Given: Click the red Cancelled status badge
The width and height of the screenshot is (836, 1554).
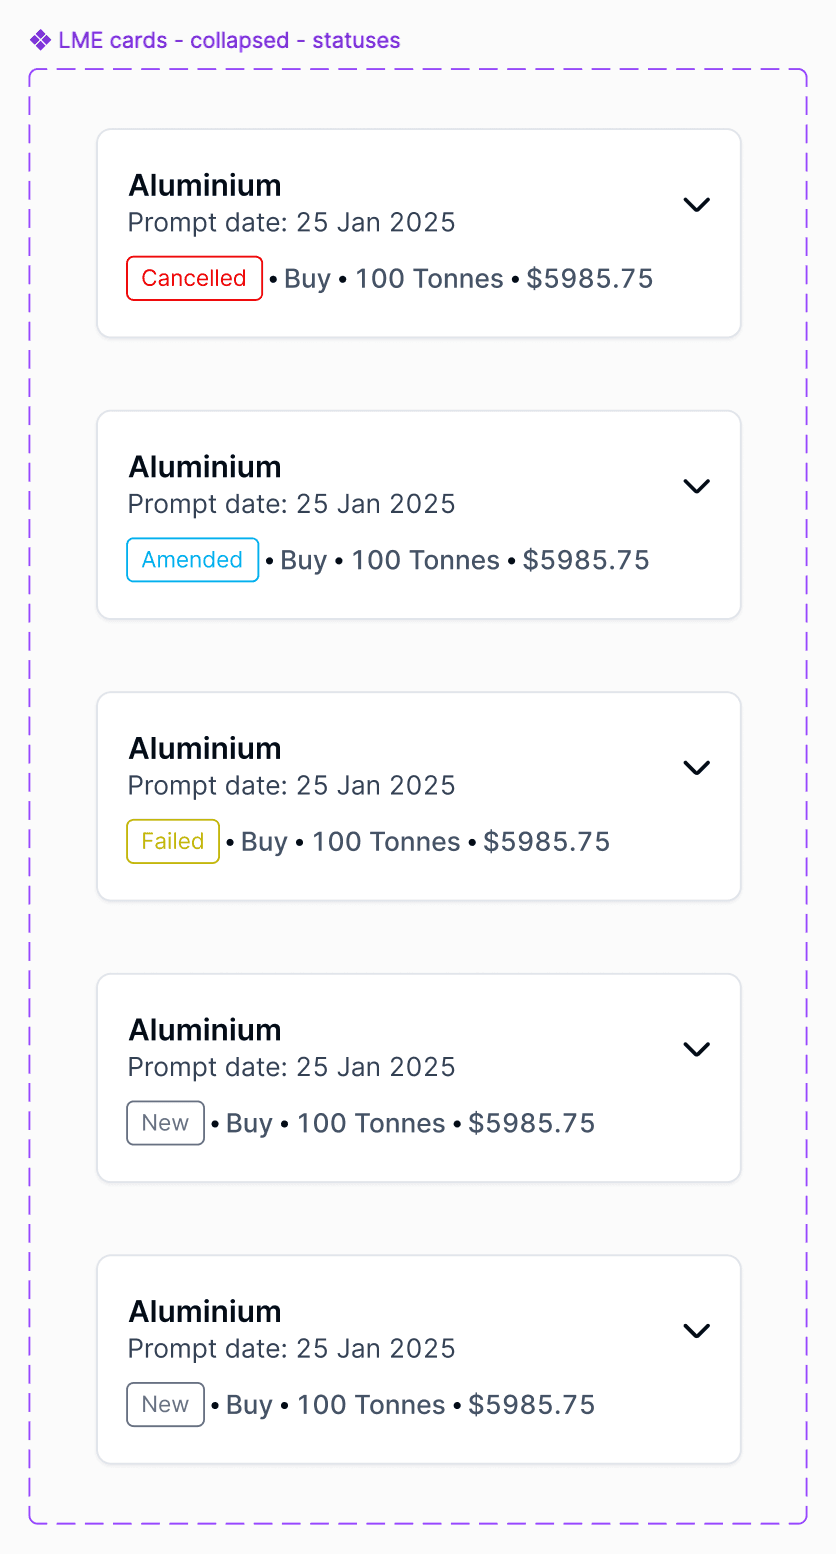Looking at the screenshot, I should click(x=194, y=278).
